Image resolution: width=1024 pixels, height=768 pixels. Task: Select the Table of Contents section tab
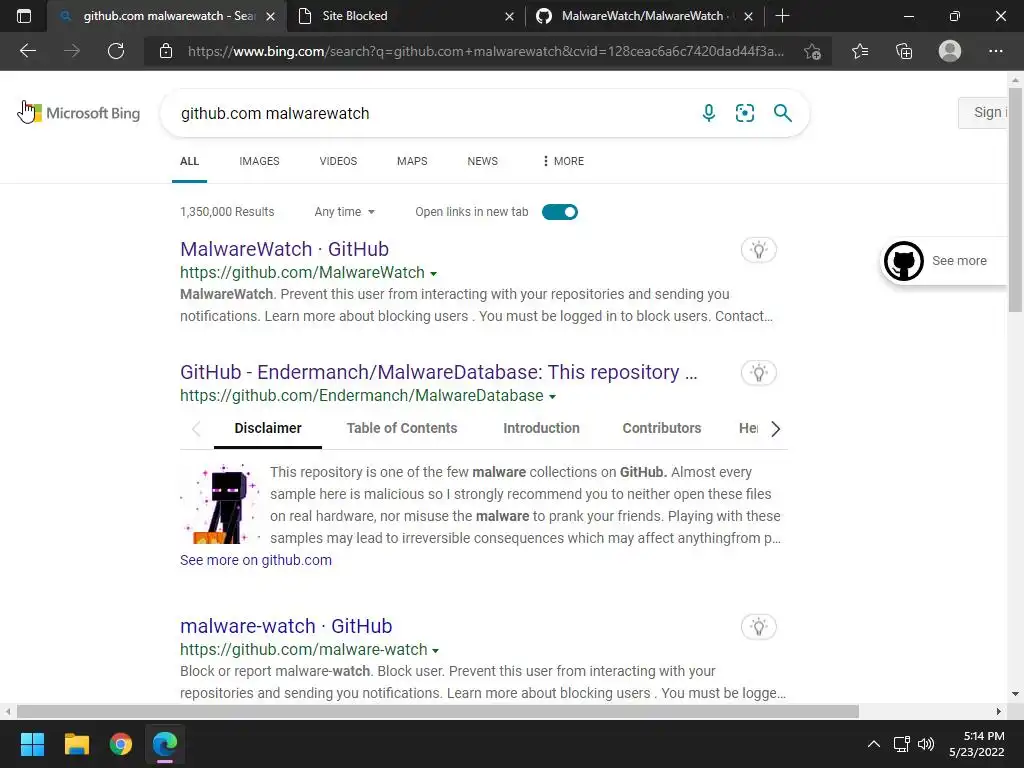(x=402, y=428)
